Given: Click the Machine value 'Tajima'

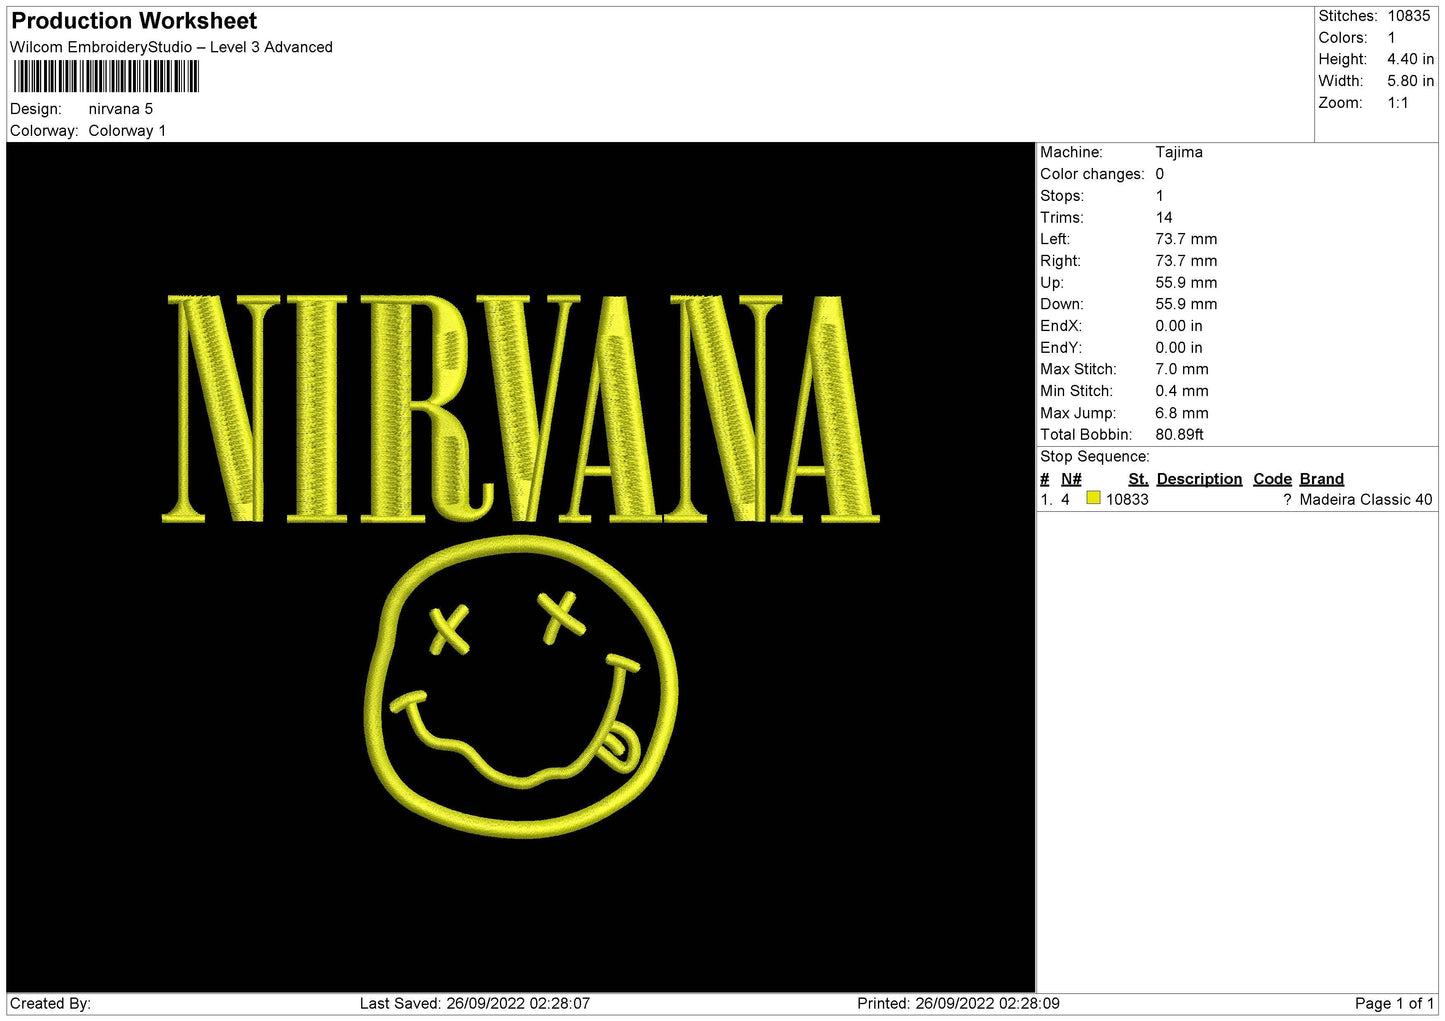Looking at the screenshot, I should pos(1179,152).
